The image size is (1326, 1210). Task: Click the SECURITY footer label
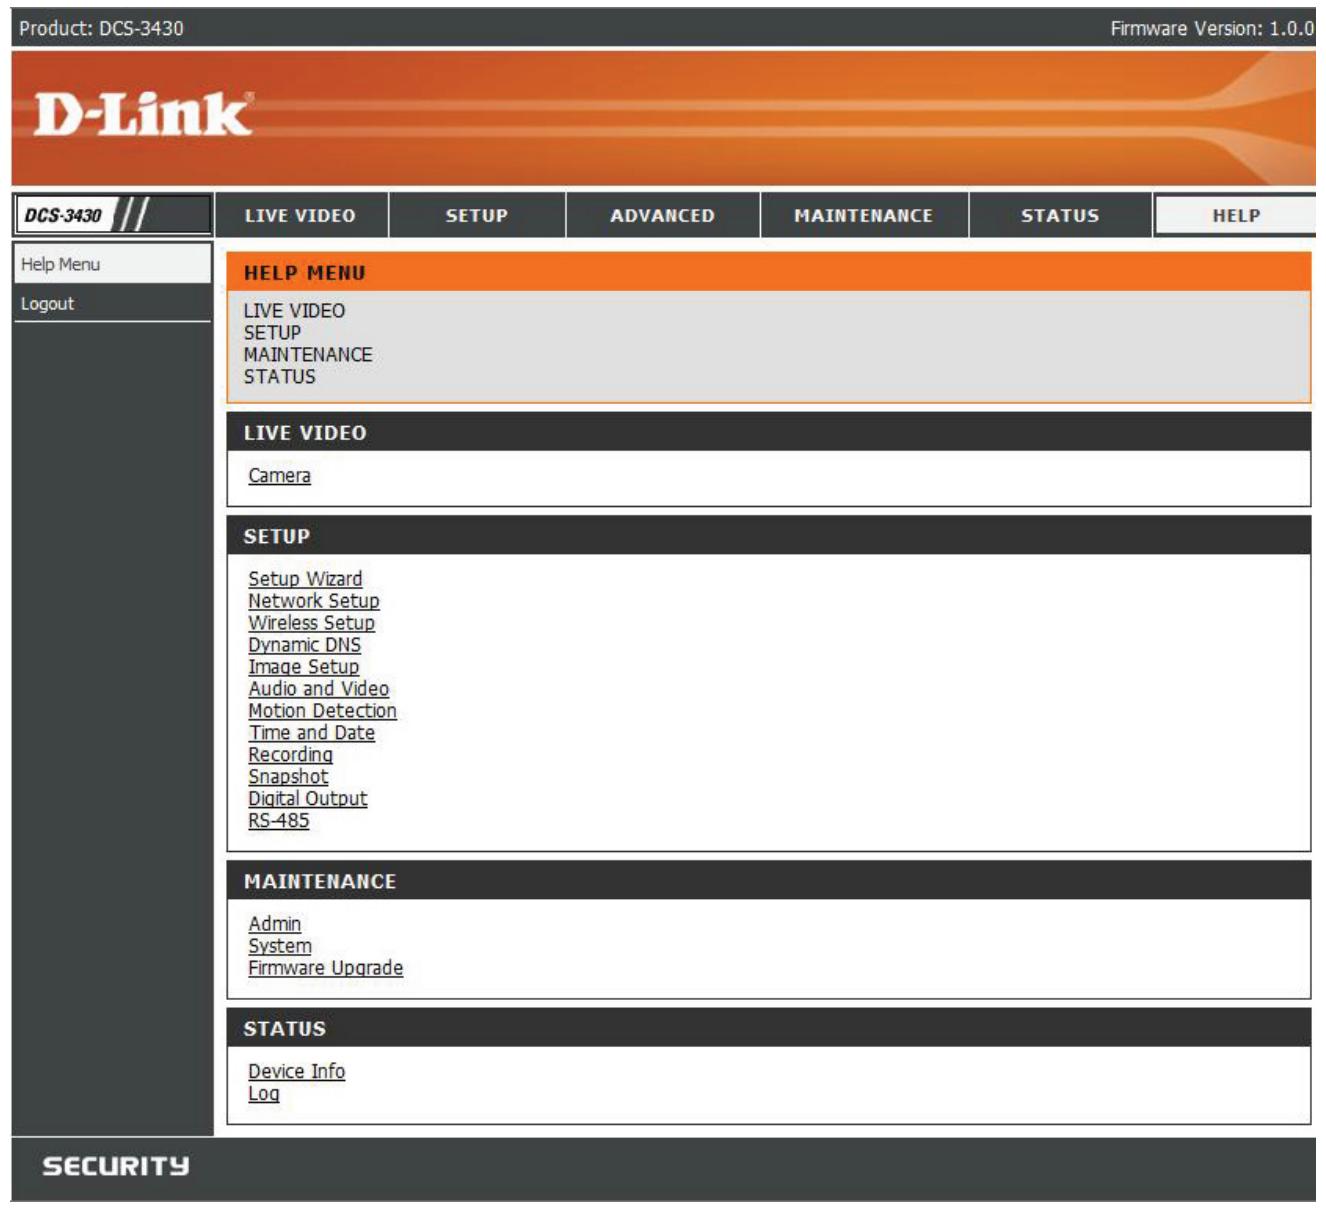(115, 1166)
